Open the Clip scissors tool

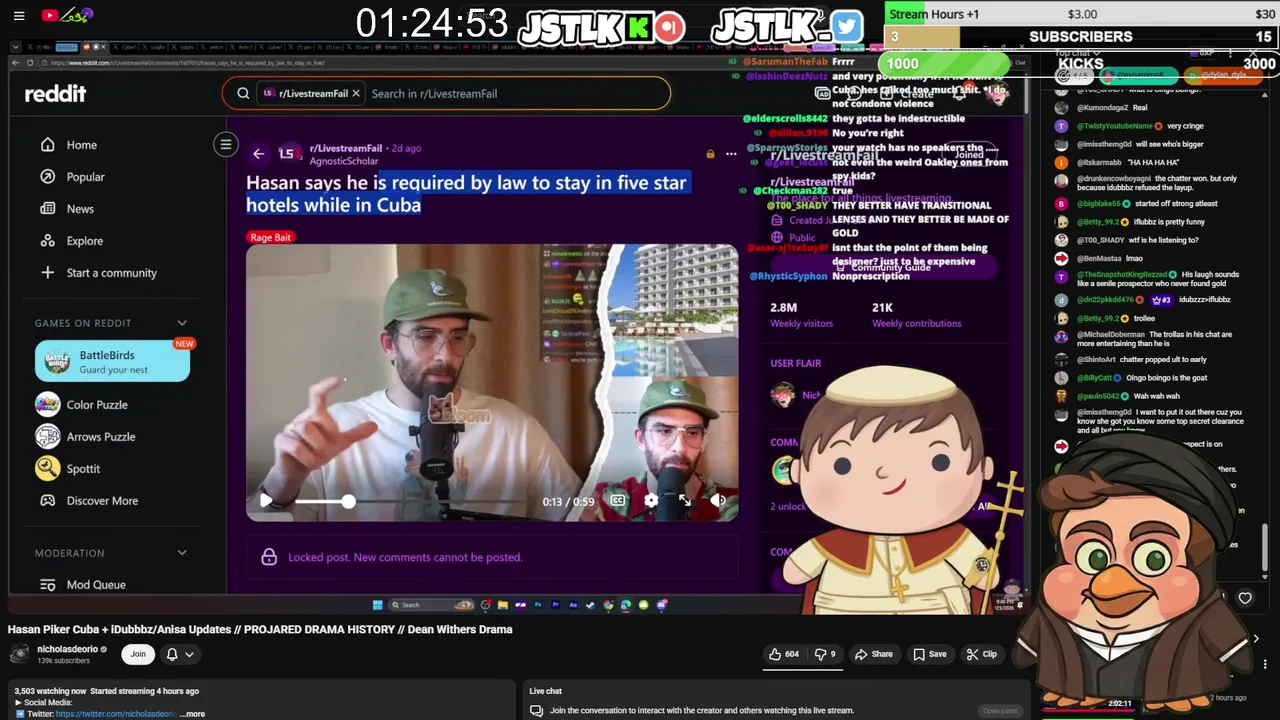click(x=981, y=654)
